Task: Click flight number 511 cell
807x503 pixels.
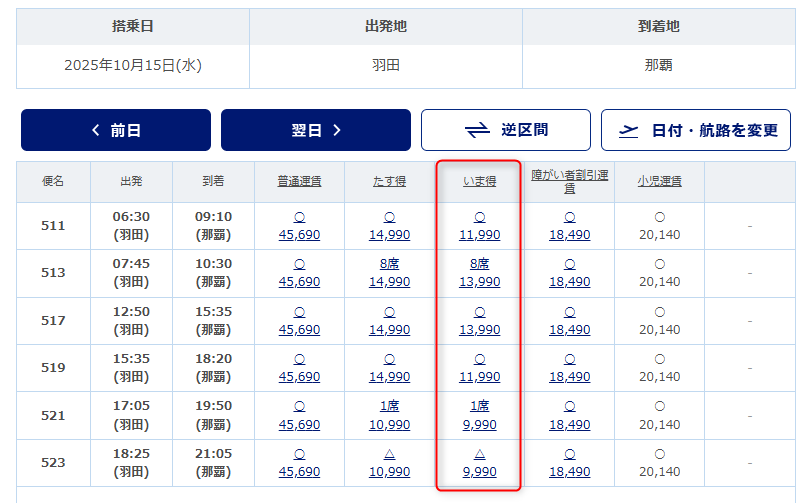Action: click(x=53, y=226)
